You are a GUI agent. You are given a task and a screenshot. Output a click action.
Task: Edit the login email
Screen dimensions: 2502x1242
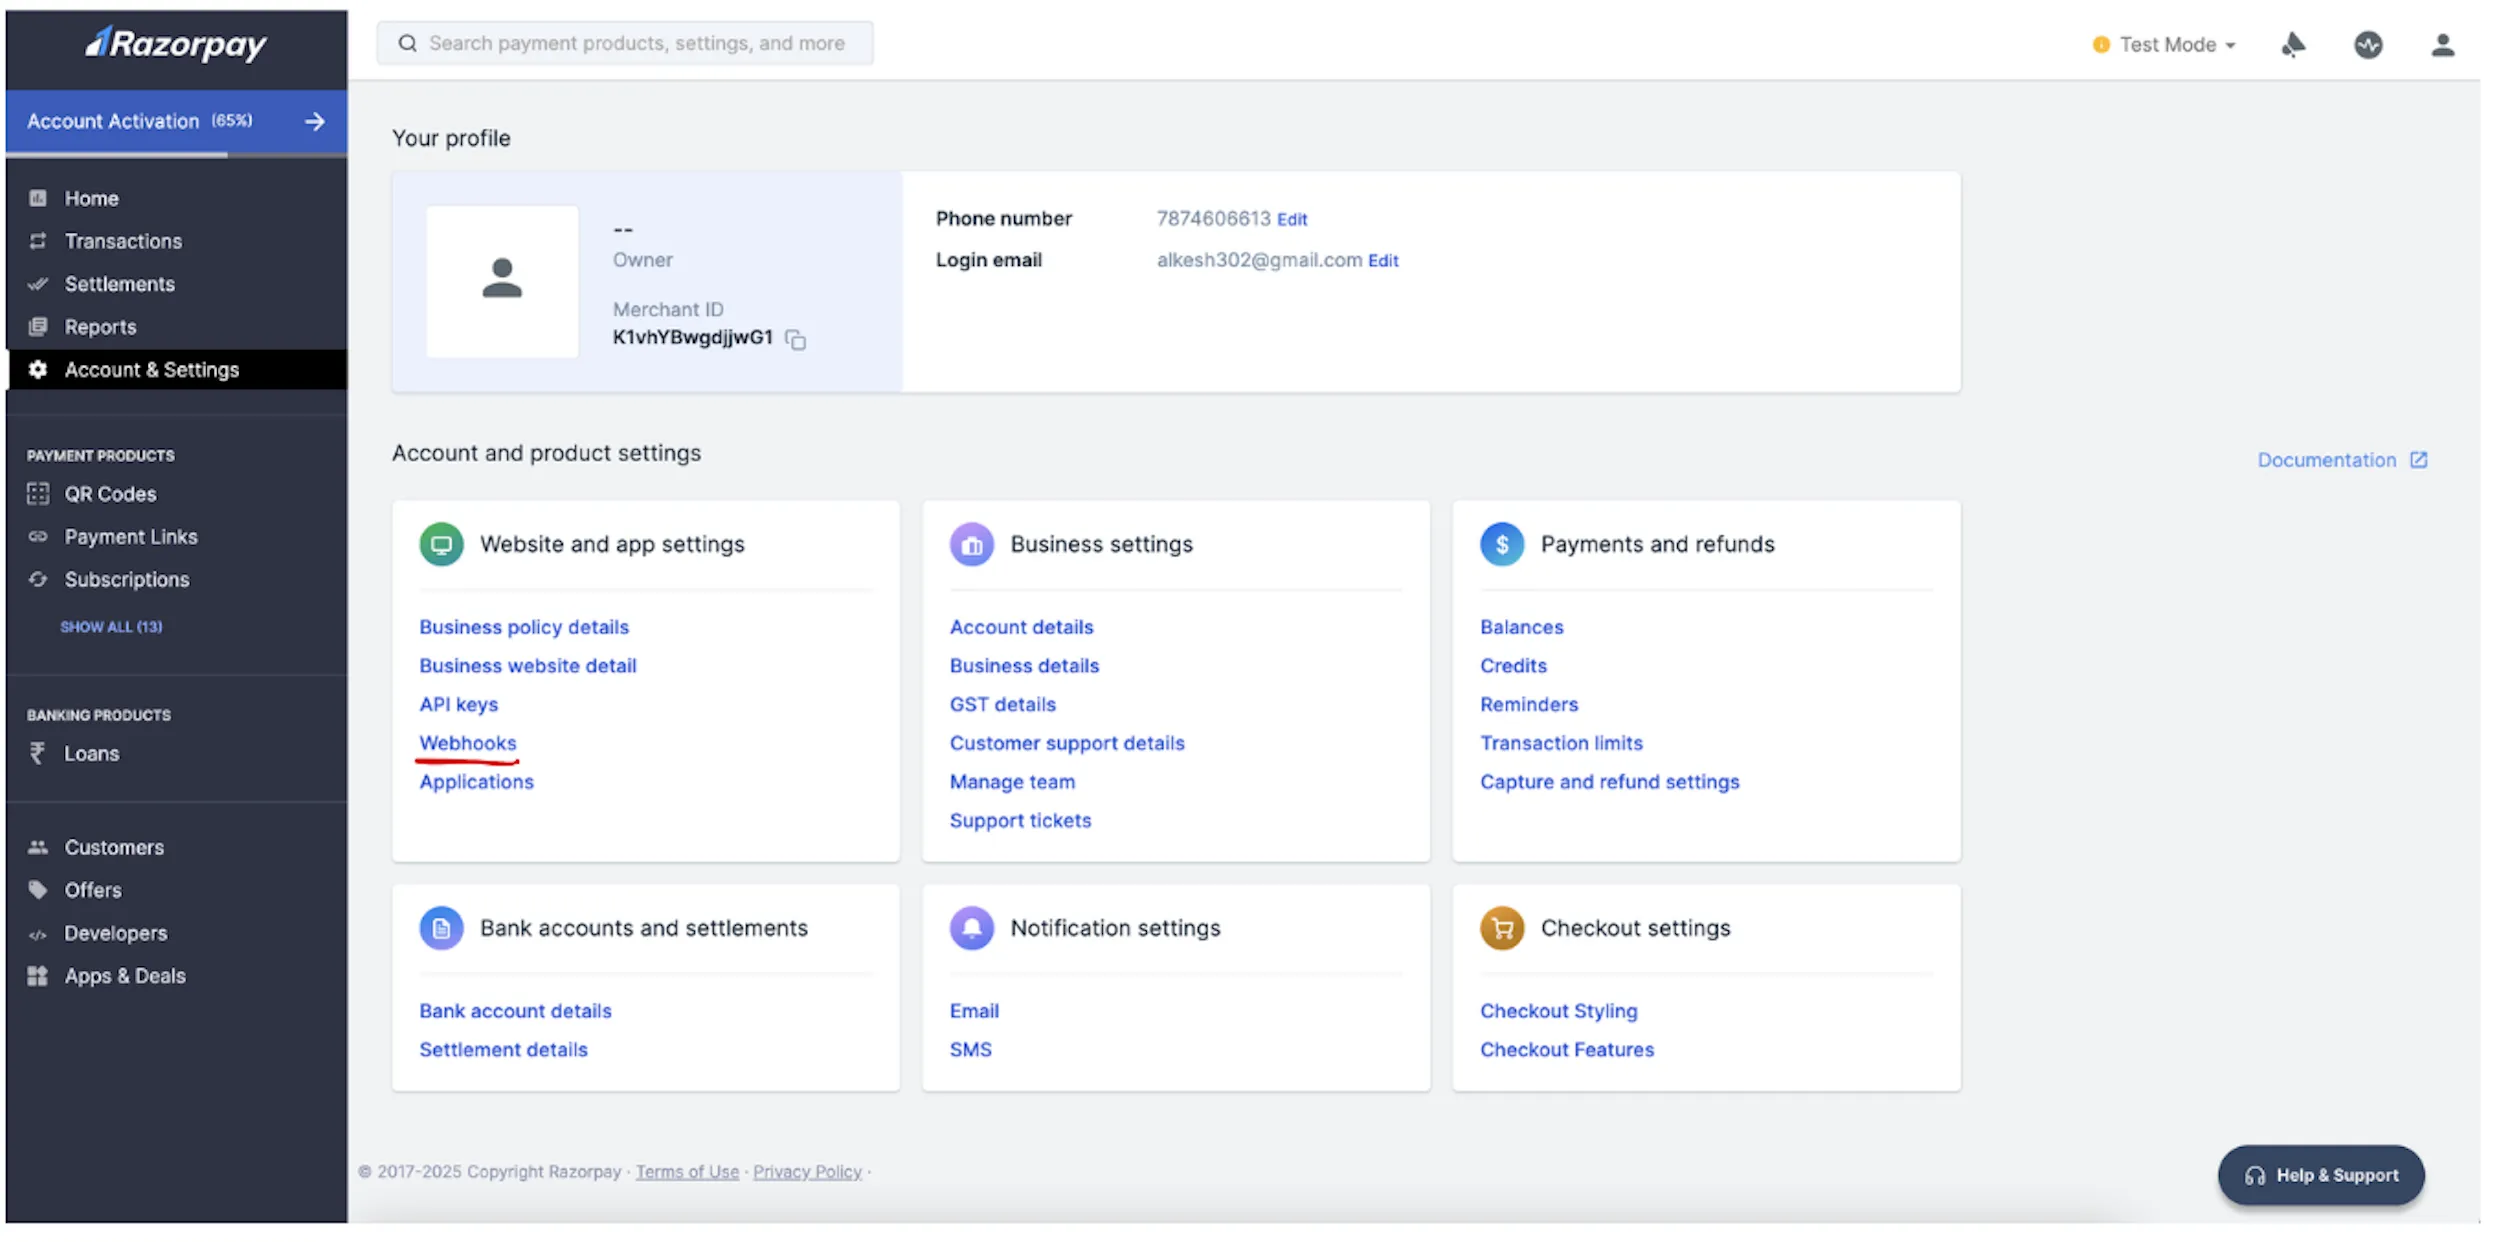1383,260
